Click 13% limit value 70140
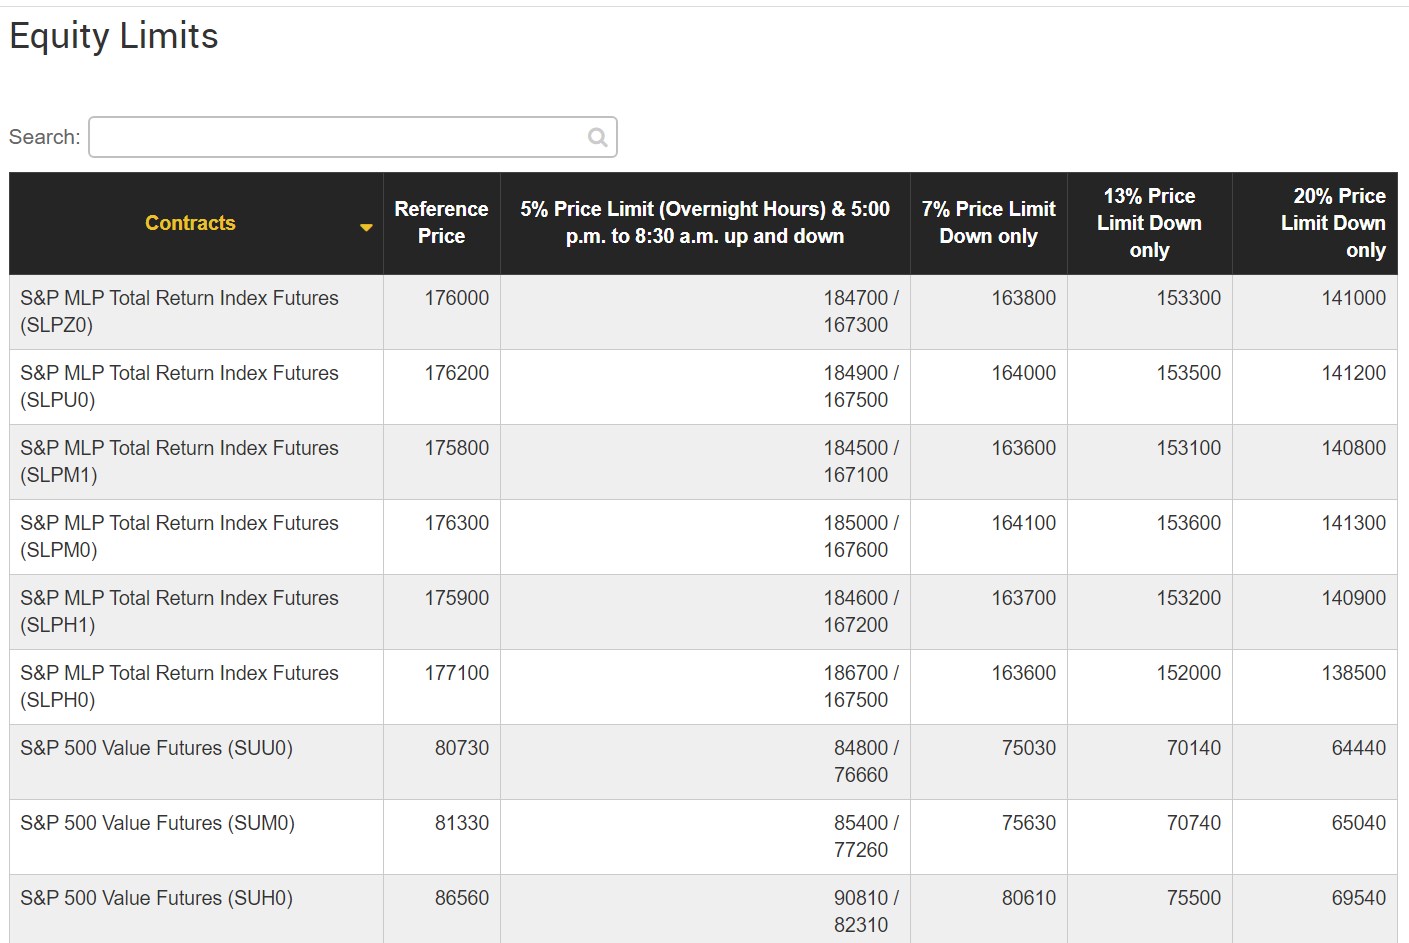 tap(1194, 748)
